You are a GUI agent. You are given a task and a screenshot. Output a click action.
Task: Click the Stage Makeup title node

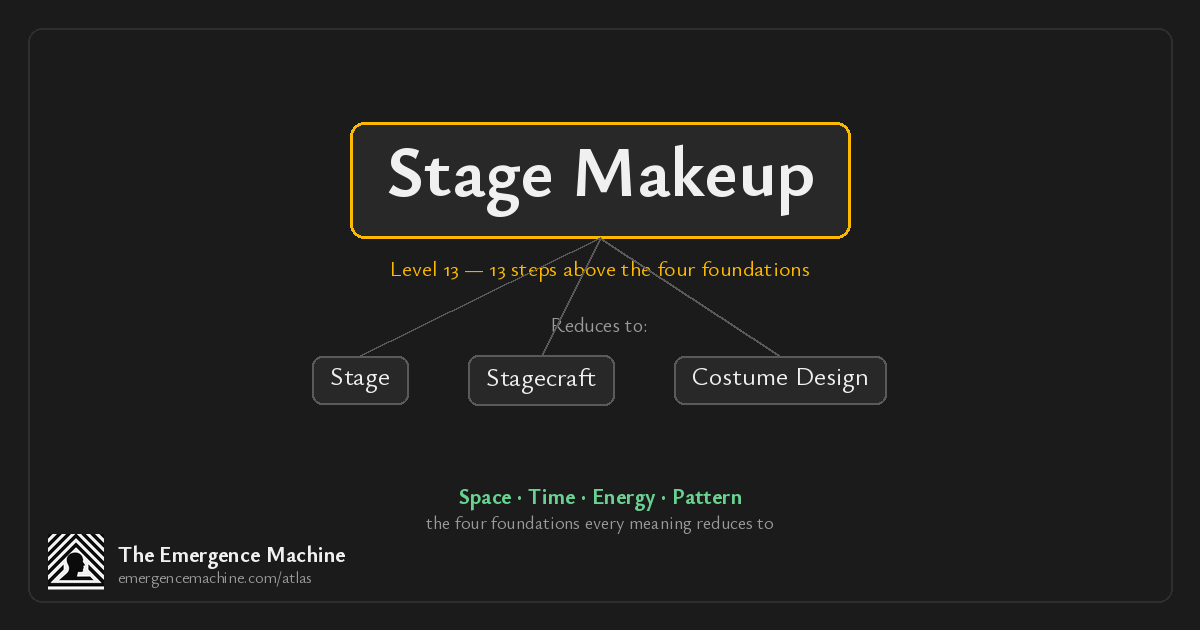(x=600, y=180)
